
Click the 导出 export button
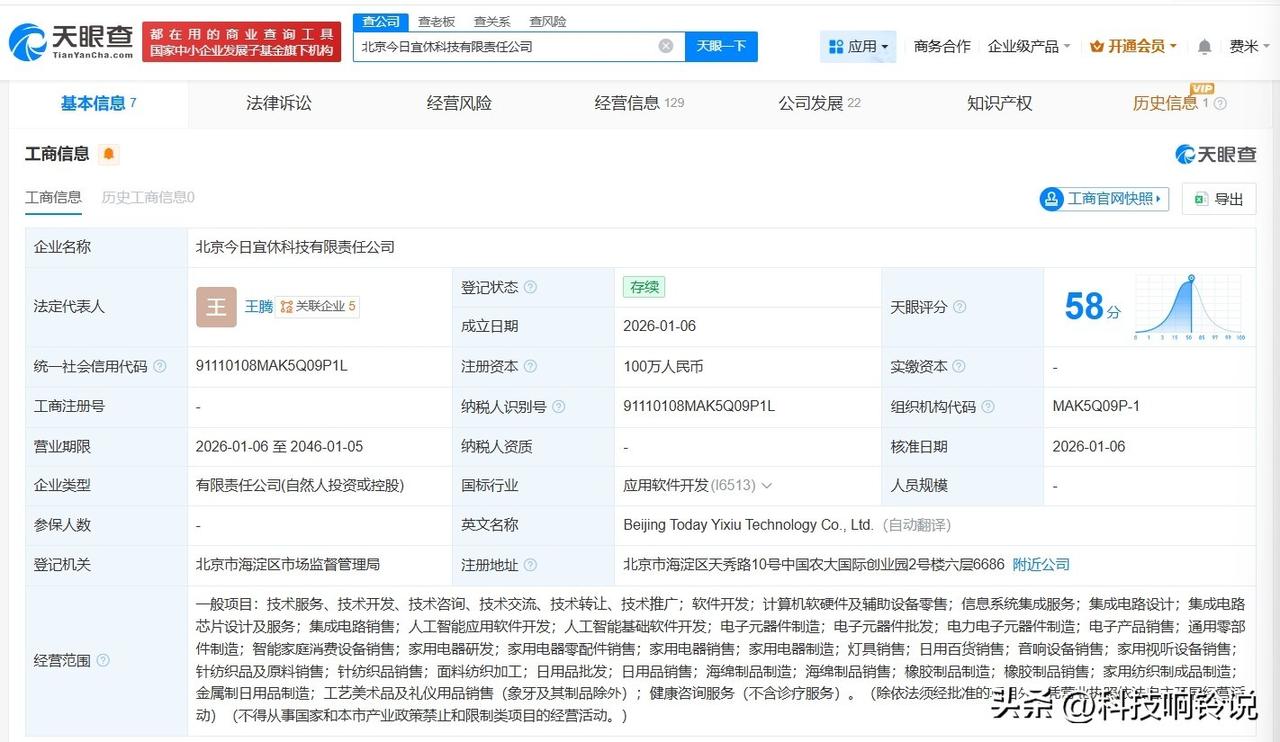1219,199
